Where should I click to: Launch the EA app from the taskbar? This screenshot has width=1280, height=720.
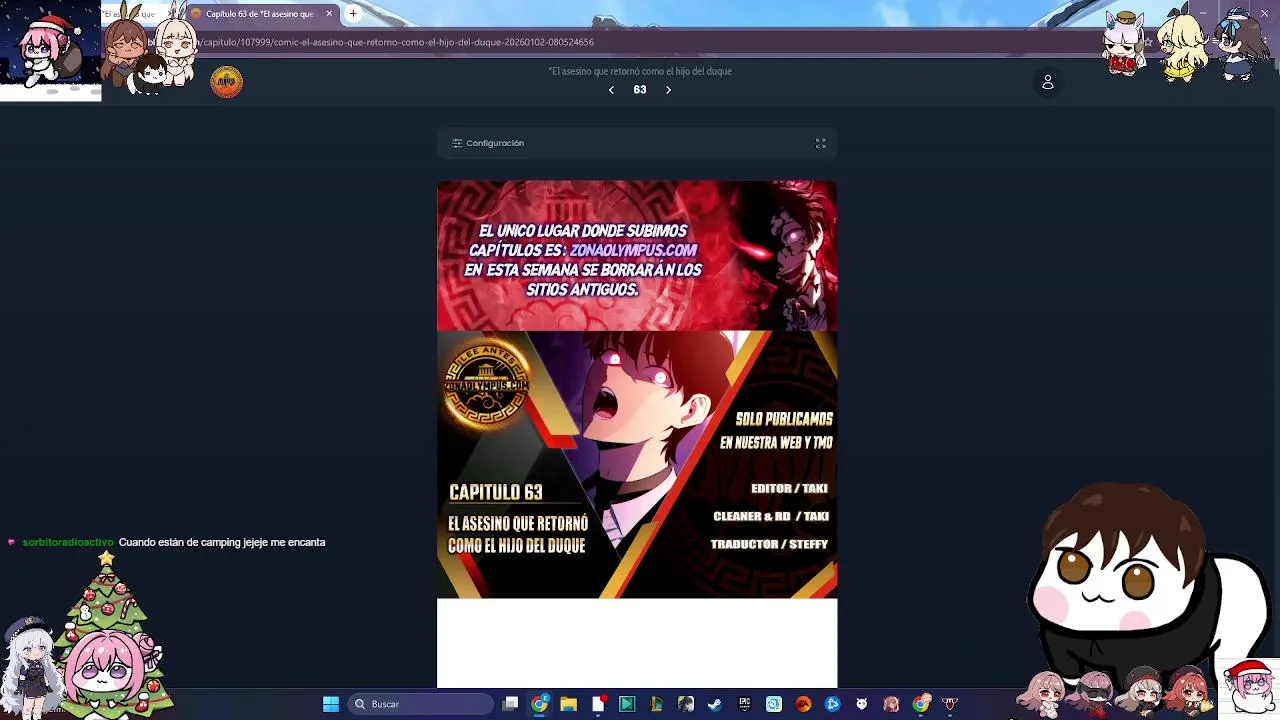pyautogui.click(x=802, y=704)
